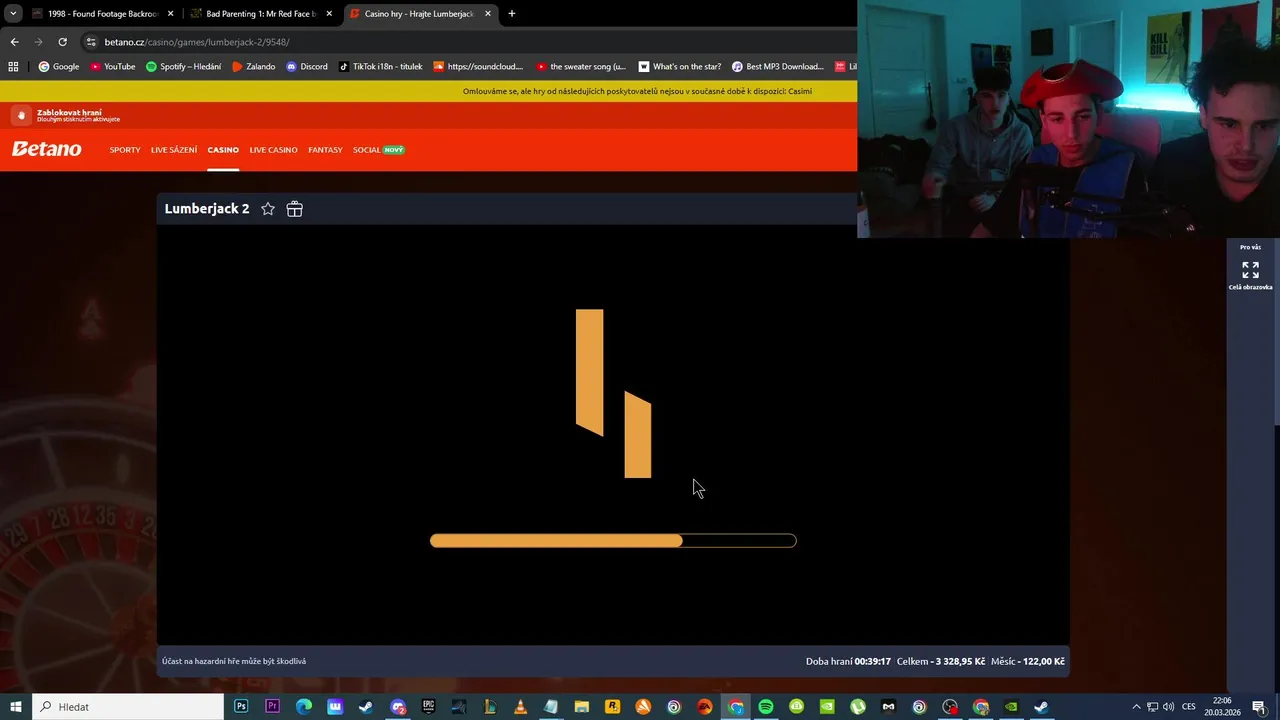Close the 1998 Found Footage tab
Screen dimensions: 1280x720
(171, 14)
